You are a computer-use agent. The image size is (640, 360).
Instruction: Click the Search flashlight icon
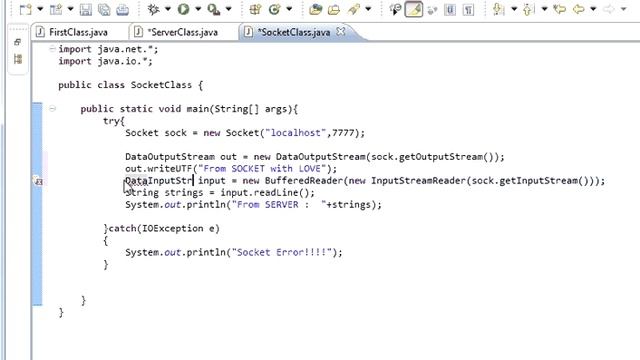pos(353,9)
